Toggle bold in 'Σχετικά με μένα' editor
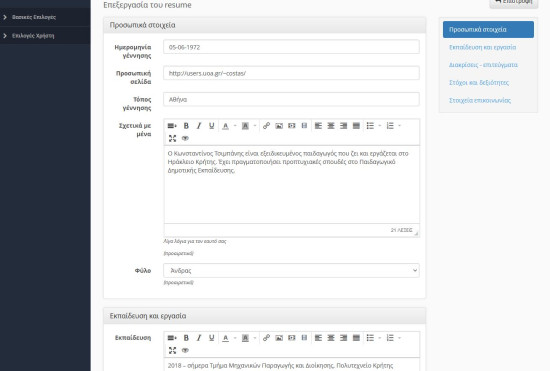550x371 pixels. click(186, 126)
